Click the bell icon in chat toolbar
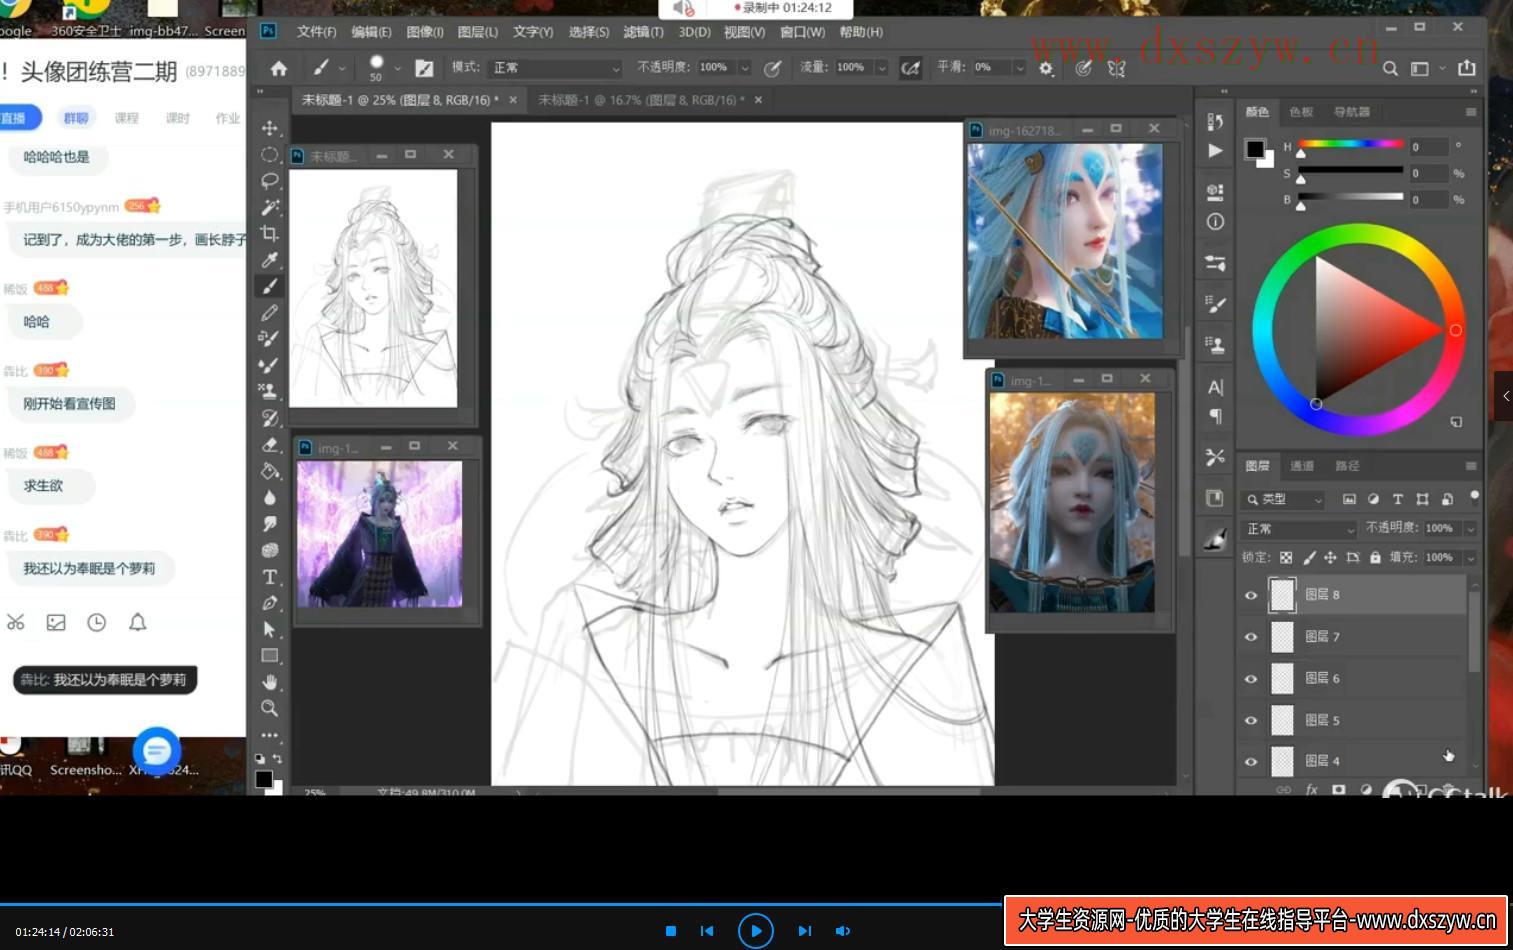Viewport: 1513px width, 950px height. (x=138, y=622)
